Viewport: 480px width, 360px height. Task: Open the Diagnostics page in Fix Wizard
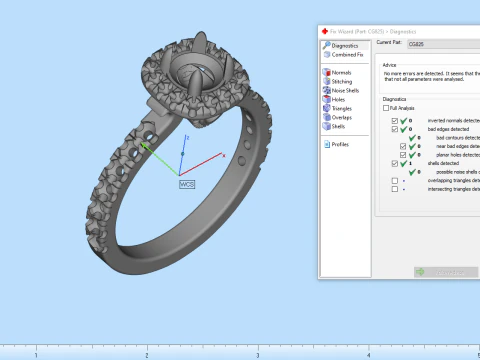(345, 46)
